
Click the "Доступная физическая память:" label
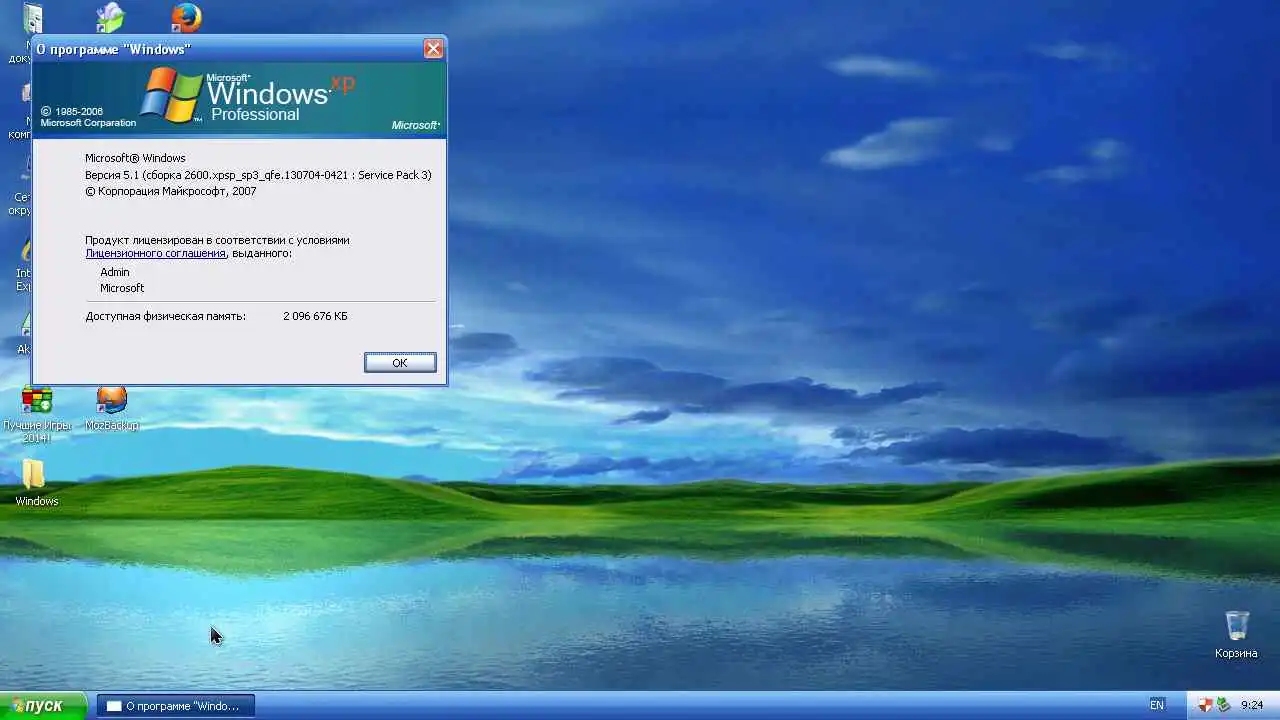(165, 316)
